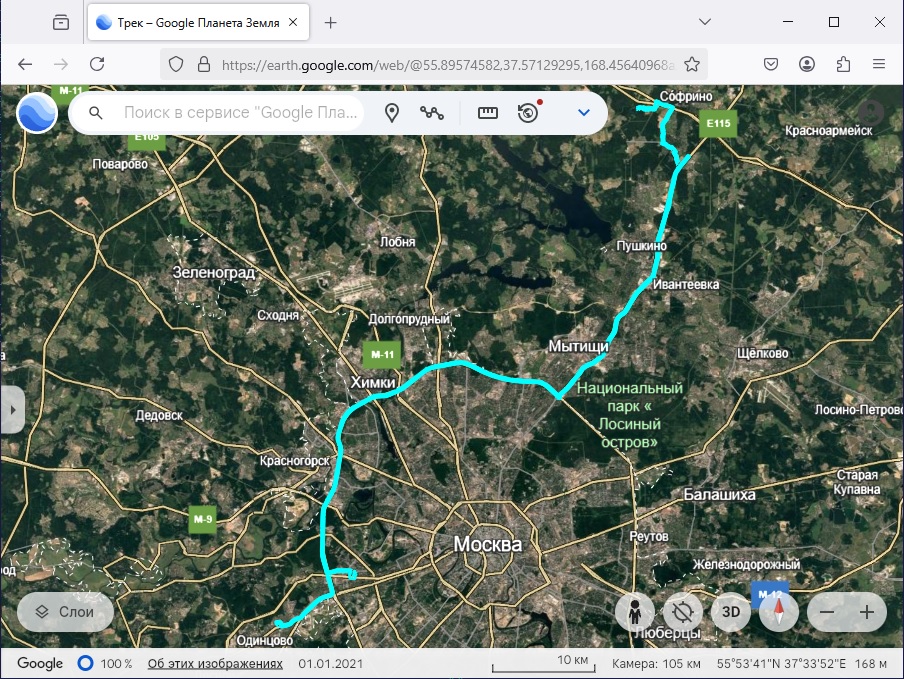The height and width of the screenshot is (679, 904).
Task: Expand the toolbar chevron dropdown
Action: [x=584, y=113]
